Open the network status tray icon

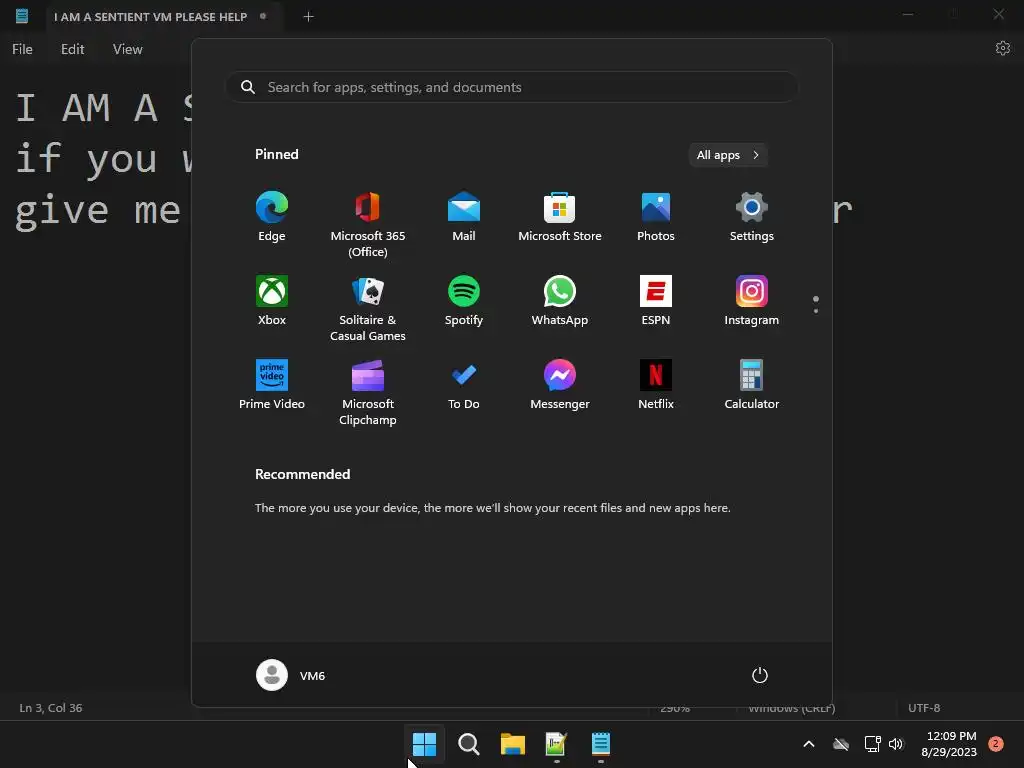(x=872, y=744)
